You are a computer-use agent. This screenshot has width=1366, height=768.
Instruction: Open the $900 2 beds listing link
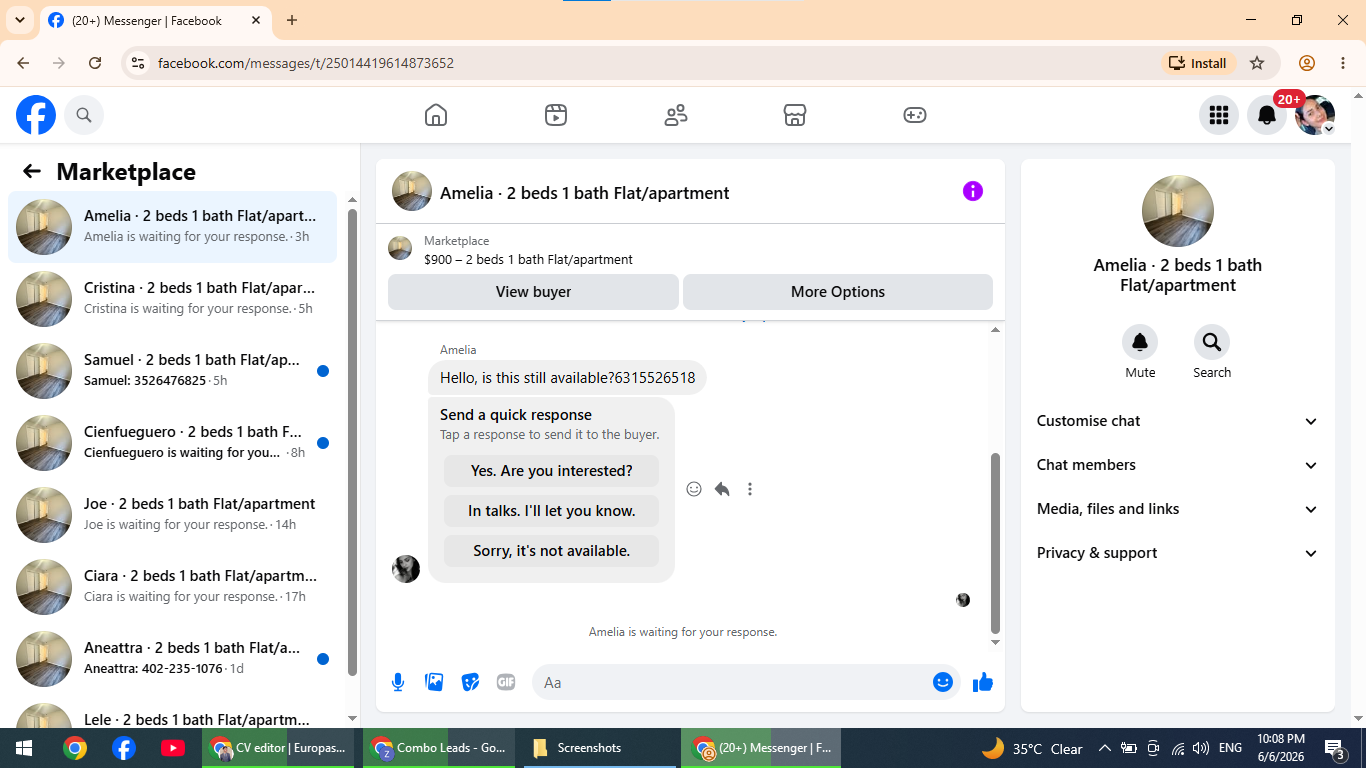coord(528,259)
